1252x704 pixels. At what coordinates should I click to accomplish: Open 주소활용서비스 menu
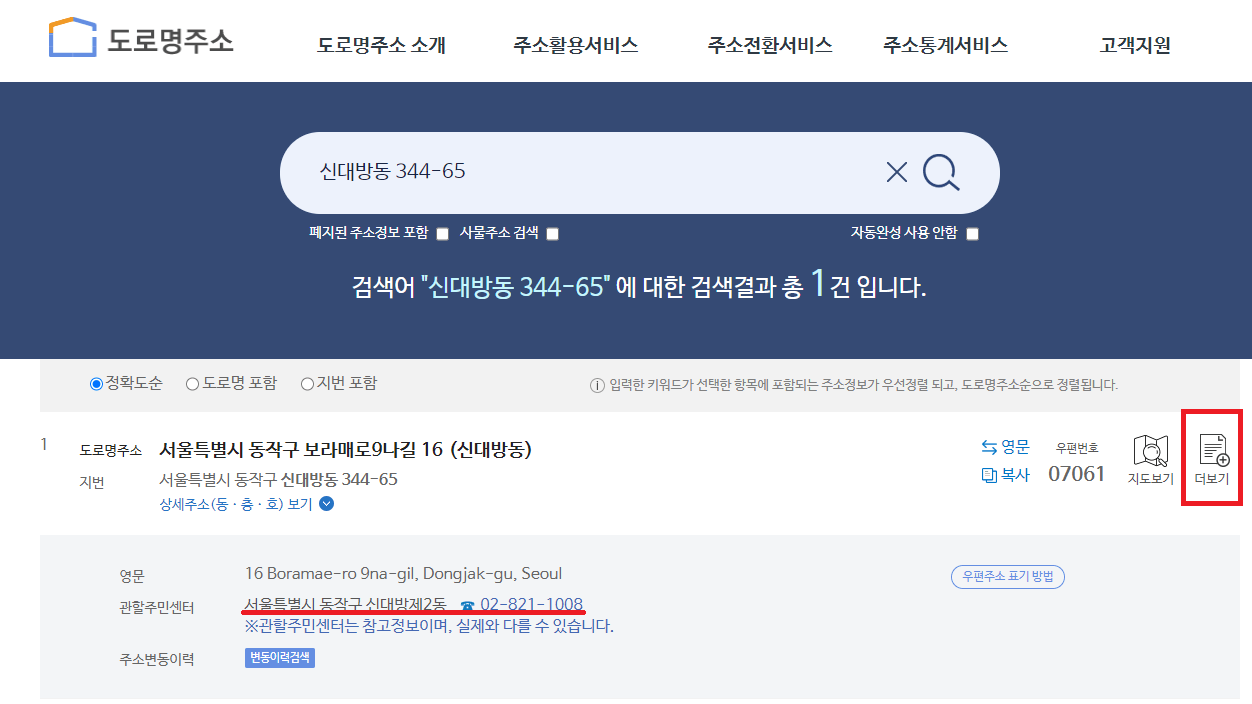(576, 45)
